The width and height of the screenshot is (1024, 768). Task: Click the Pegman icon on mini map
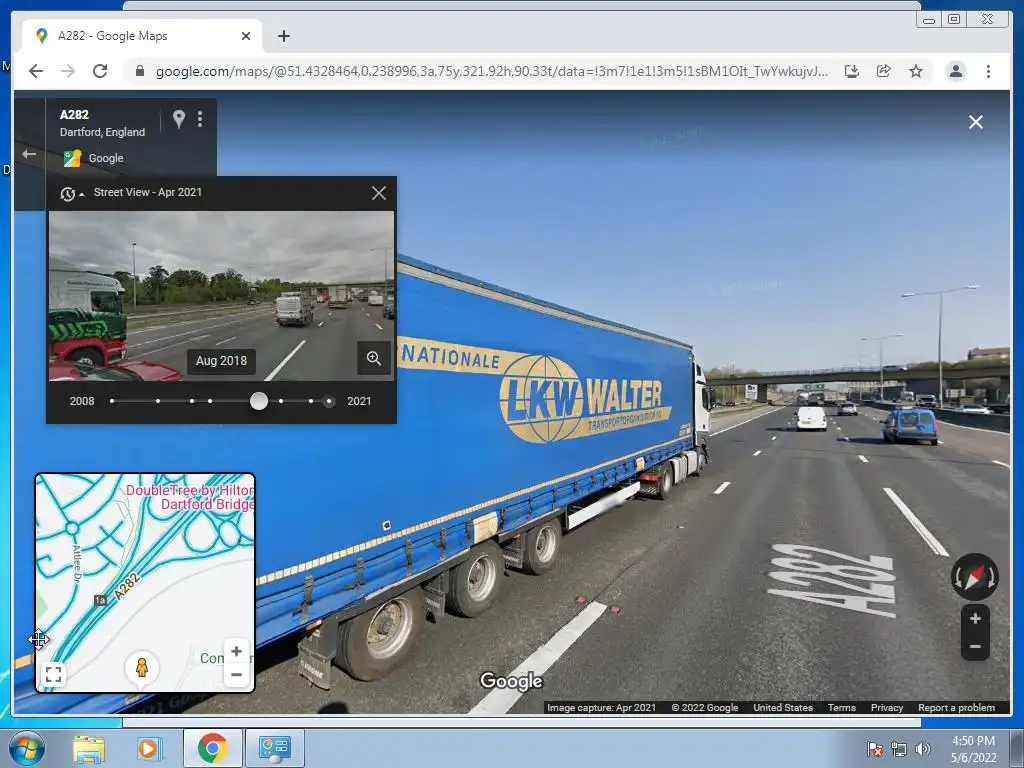(142, 667)
